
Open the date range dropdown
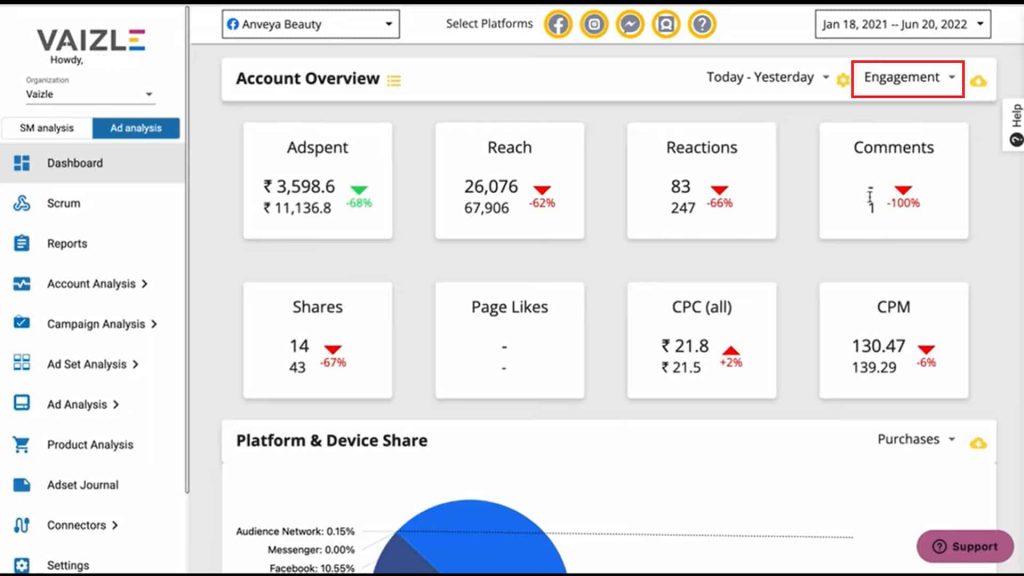click(x=903, y=24)
